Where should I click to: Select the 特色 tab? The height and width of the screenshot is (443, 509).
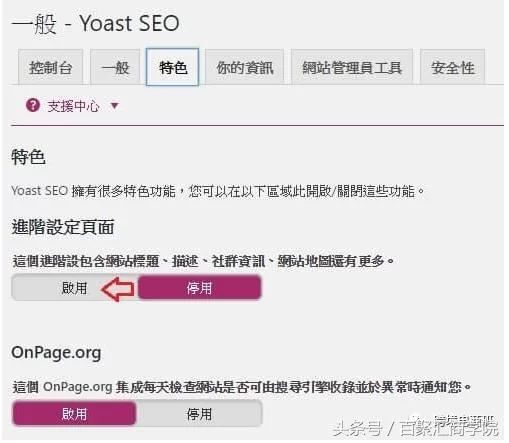pos(173,67)
